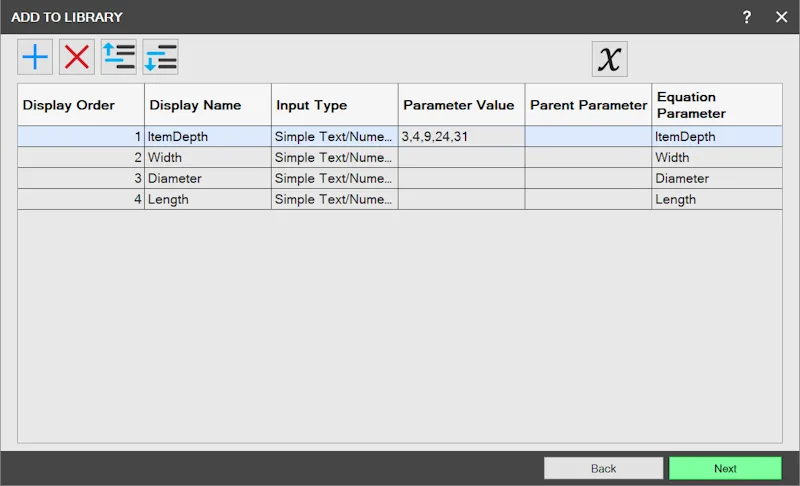The height and width of the screenshot is (486, 800).
Task: Open the Input Type dropdown for ItemDepth row
Action: point(335,137)
